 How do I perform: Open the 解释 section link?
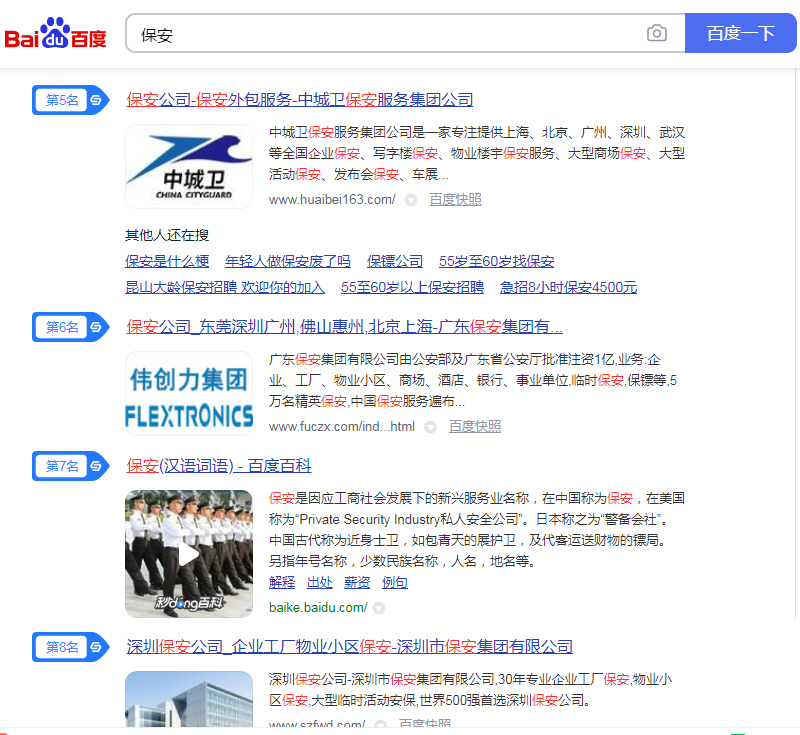(282, 582)
